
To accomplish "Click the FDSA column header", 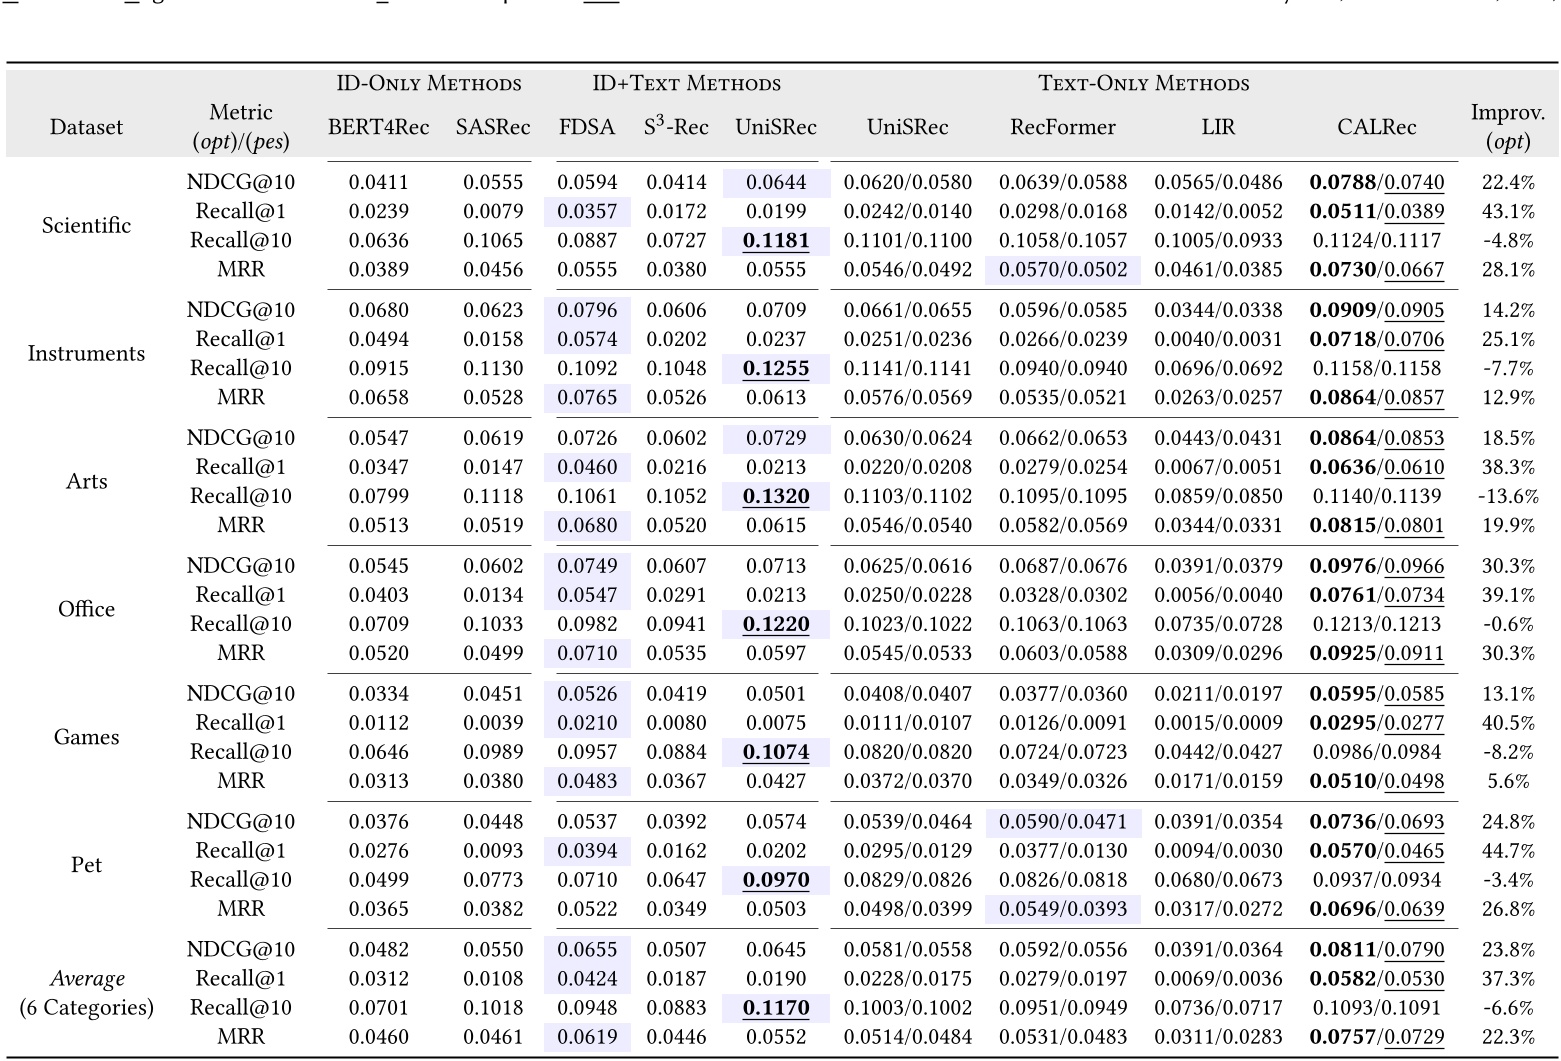I will [586, 127].
